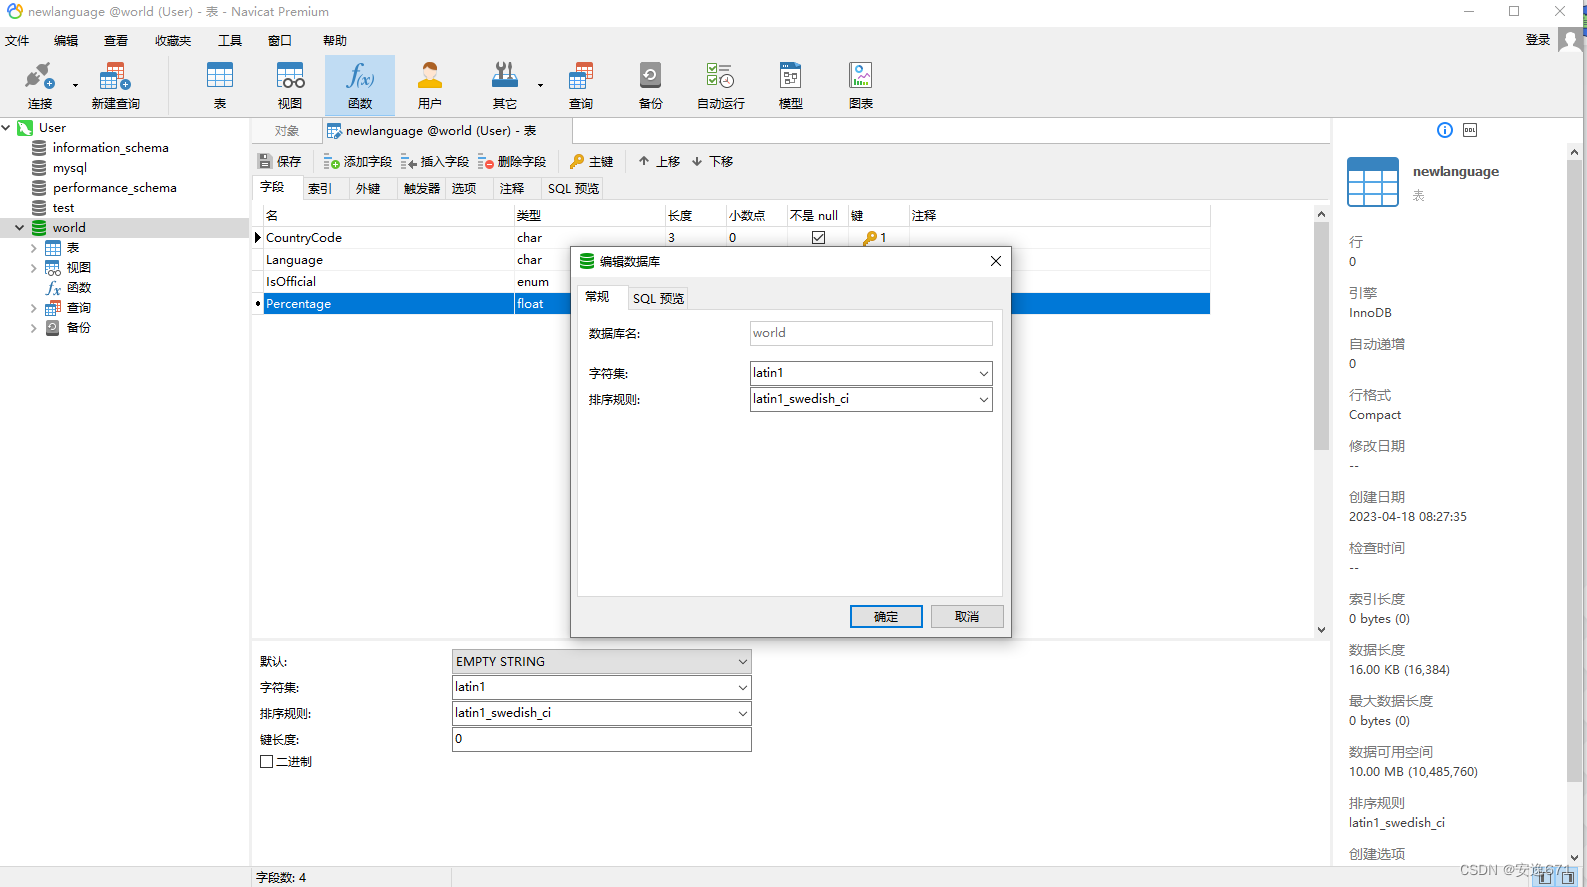This screenshot has height=887, width=1587.
Task: Switch to the 对象 tab
Action: coord(287,131)
